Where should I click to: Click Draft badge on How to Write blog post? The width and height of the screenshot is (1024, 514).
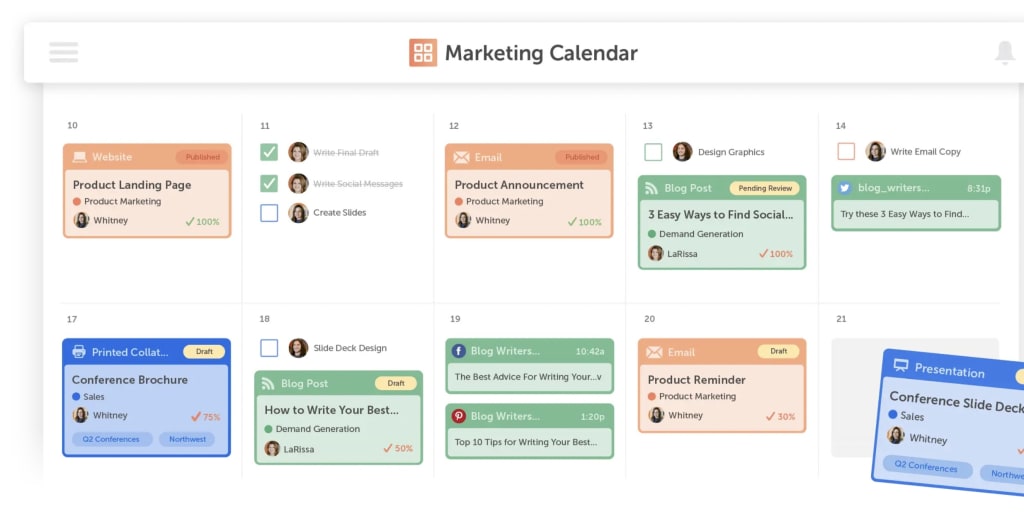click(396, 383)
